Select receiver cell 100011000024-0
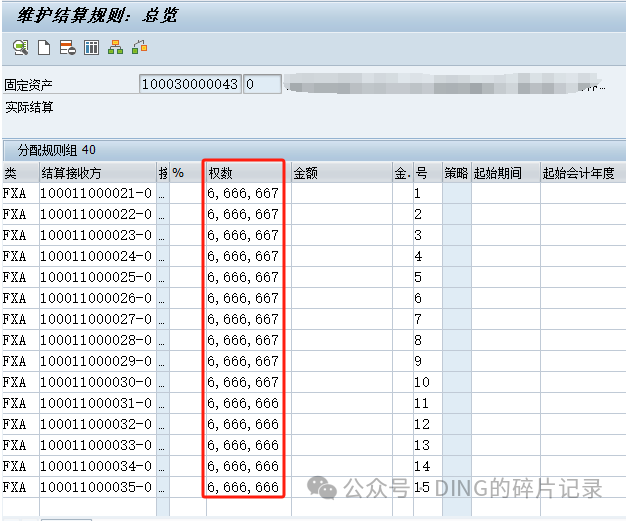The width and height of the screenshot is (629, 521). click(97, 256)
